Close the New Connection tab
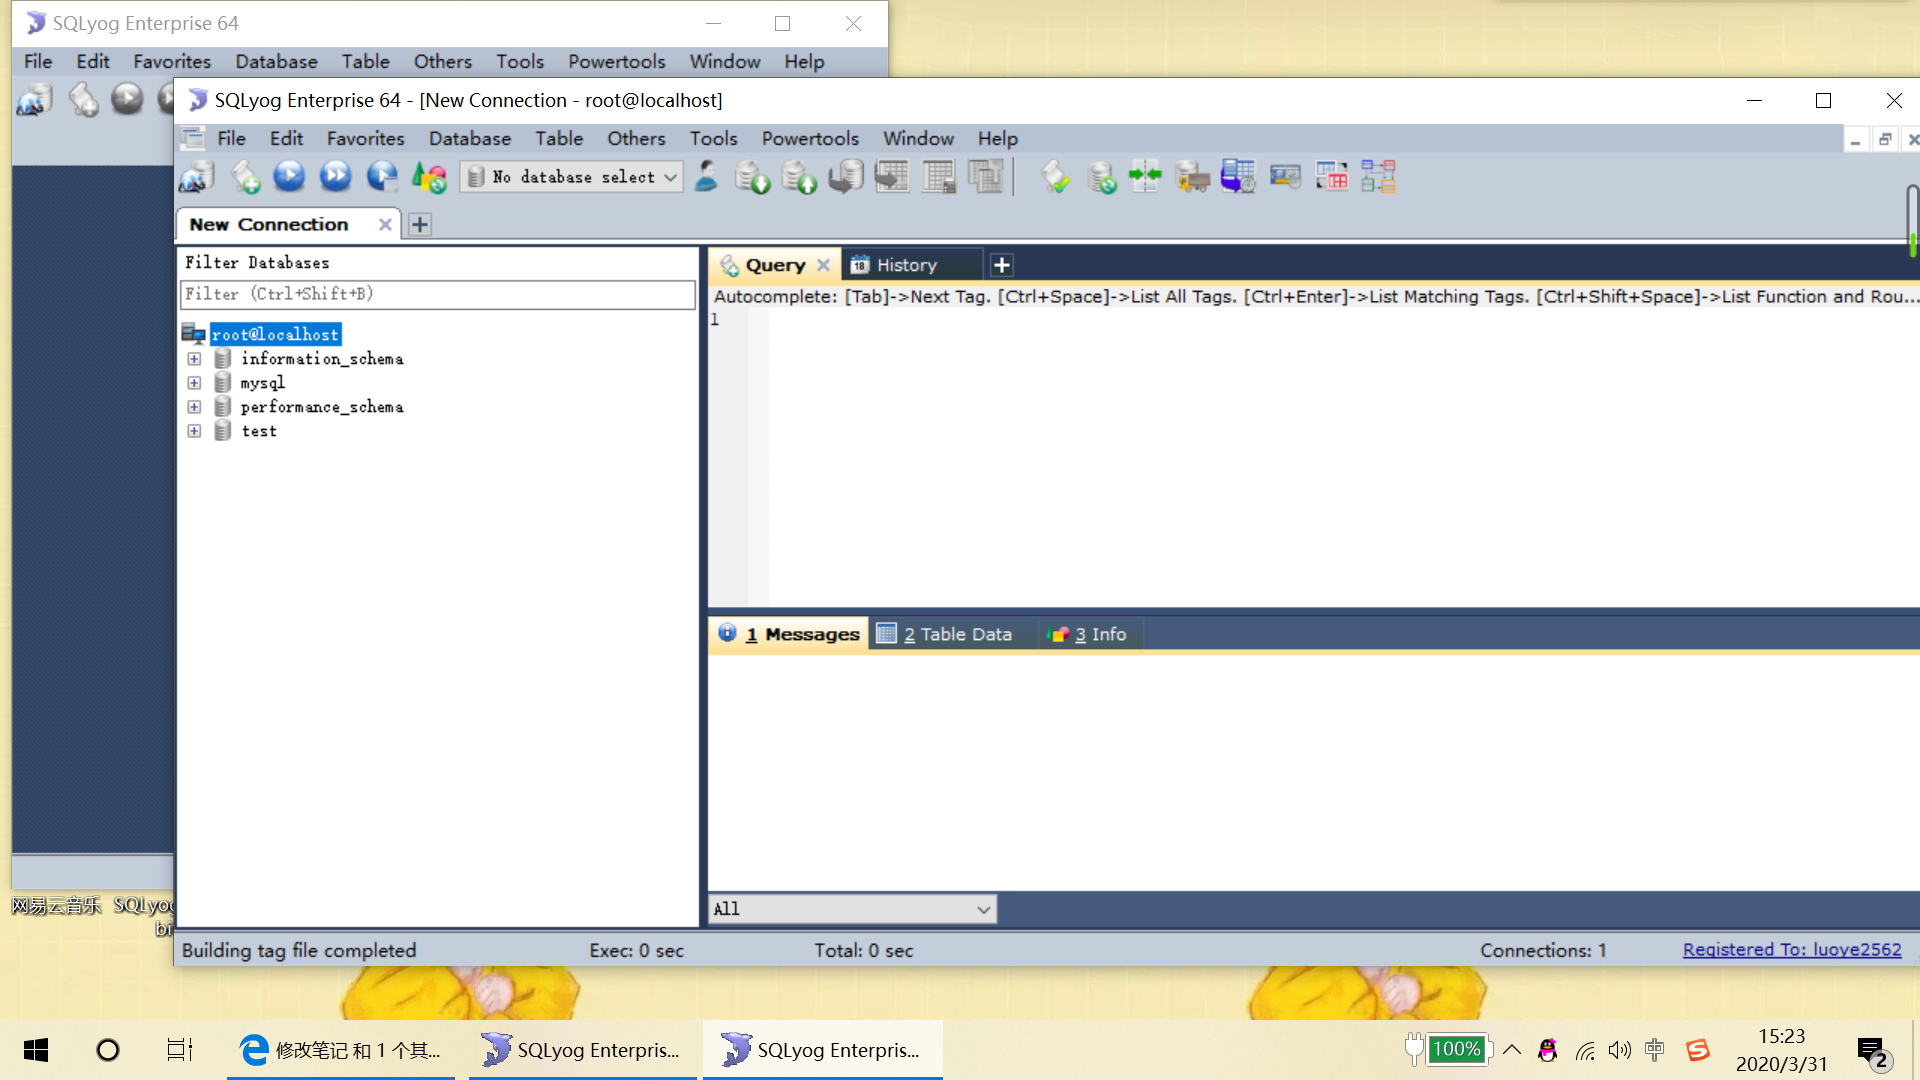The height and width of the screenshot is (1080, 1920). pos(385,225)
